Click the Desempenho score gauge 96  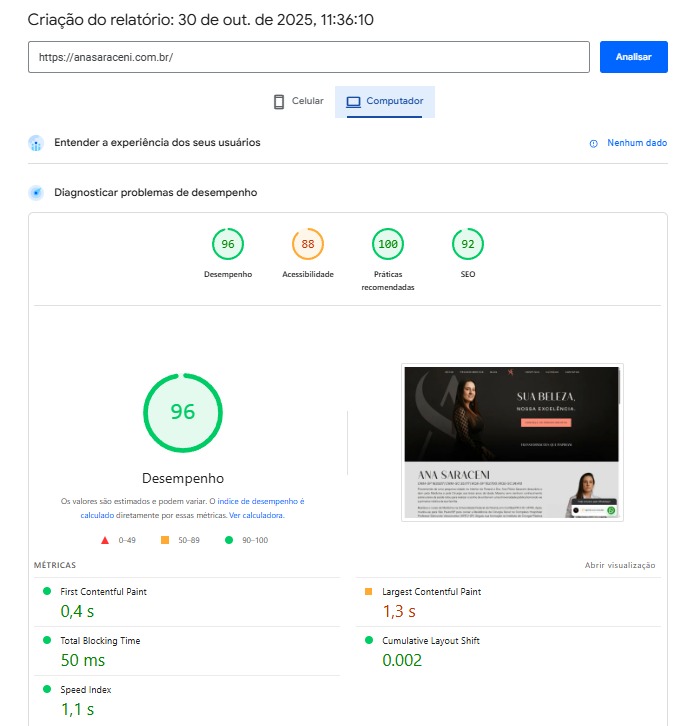tap(228, 245)
